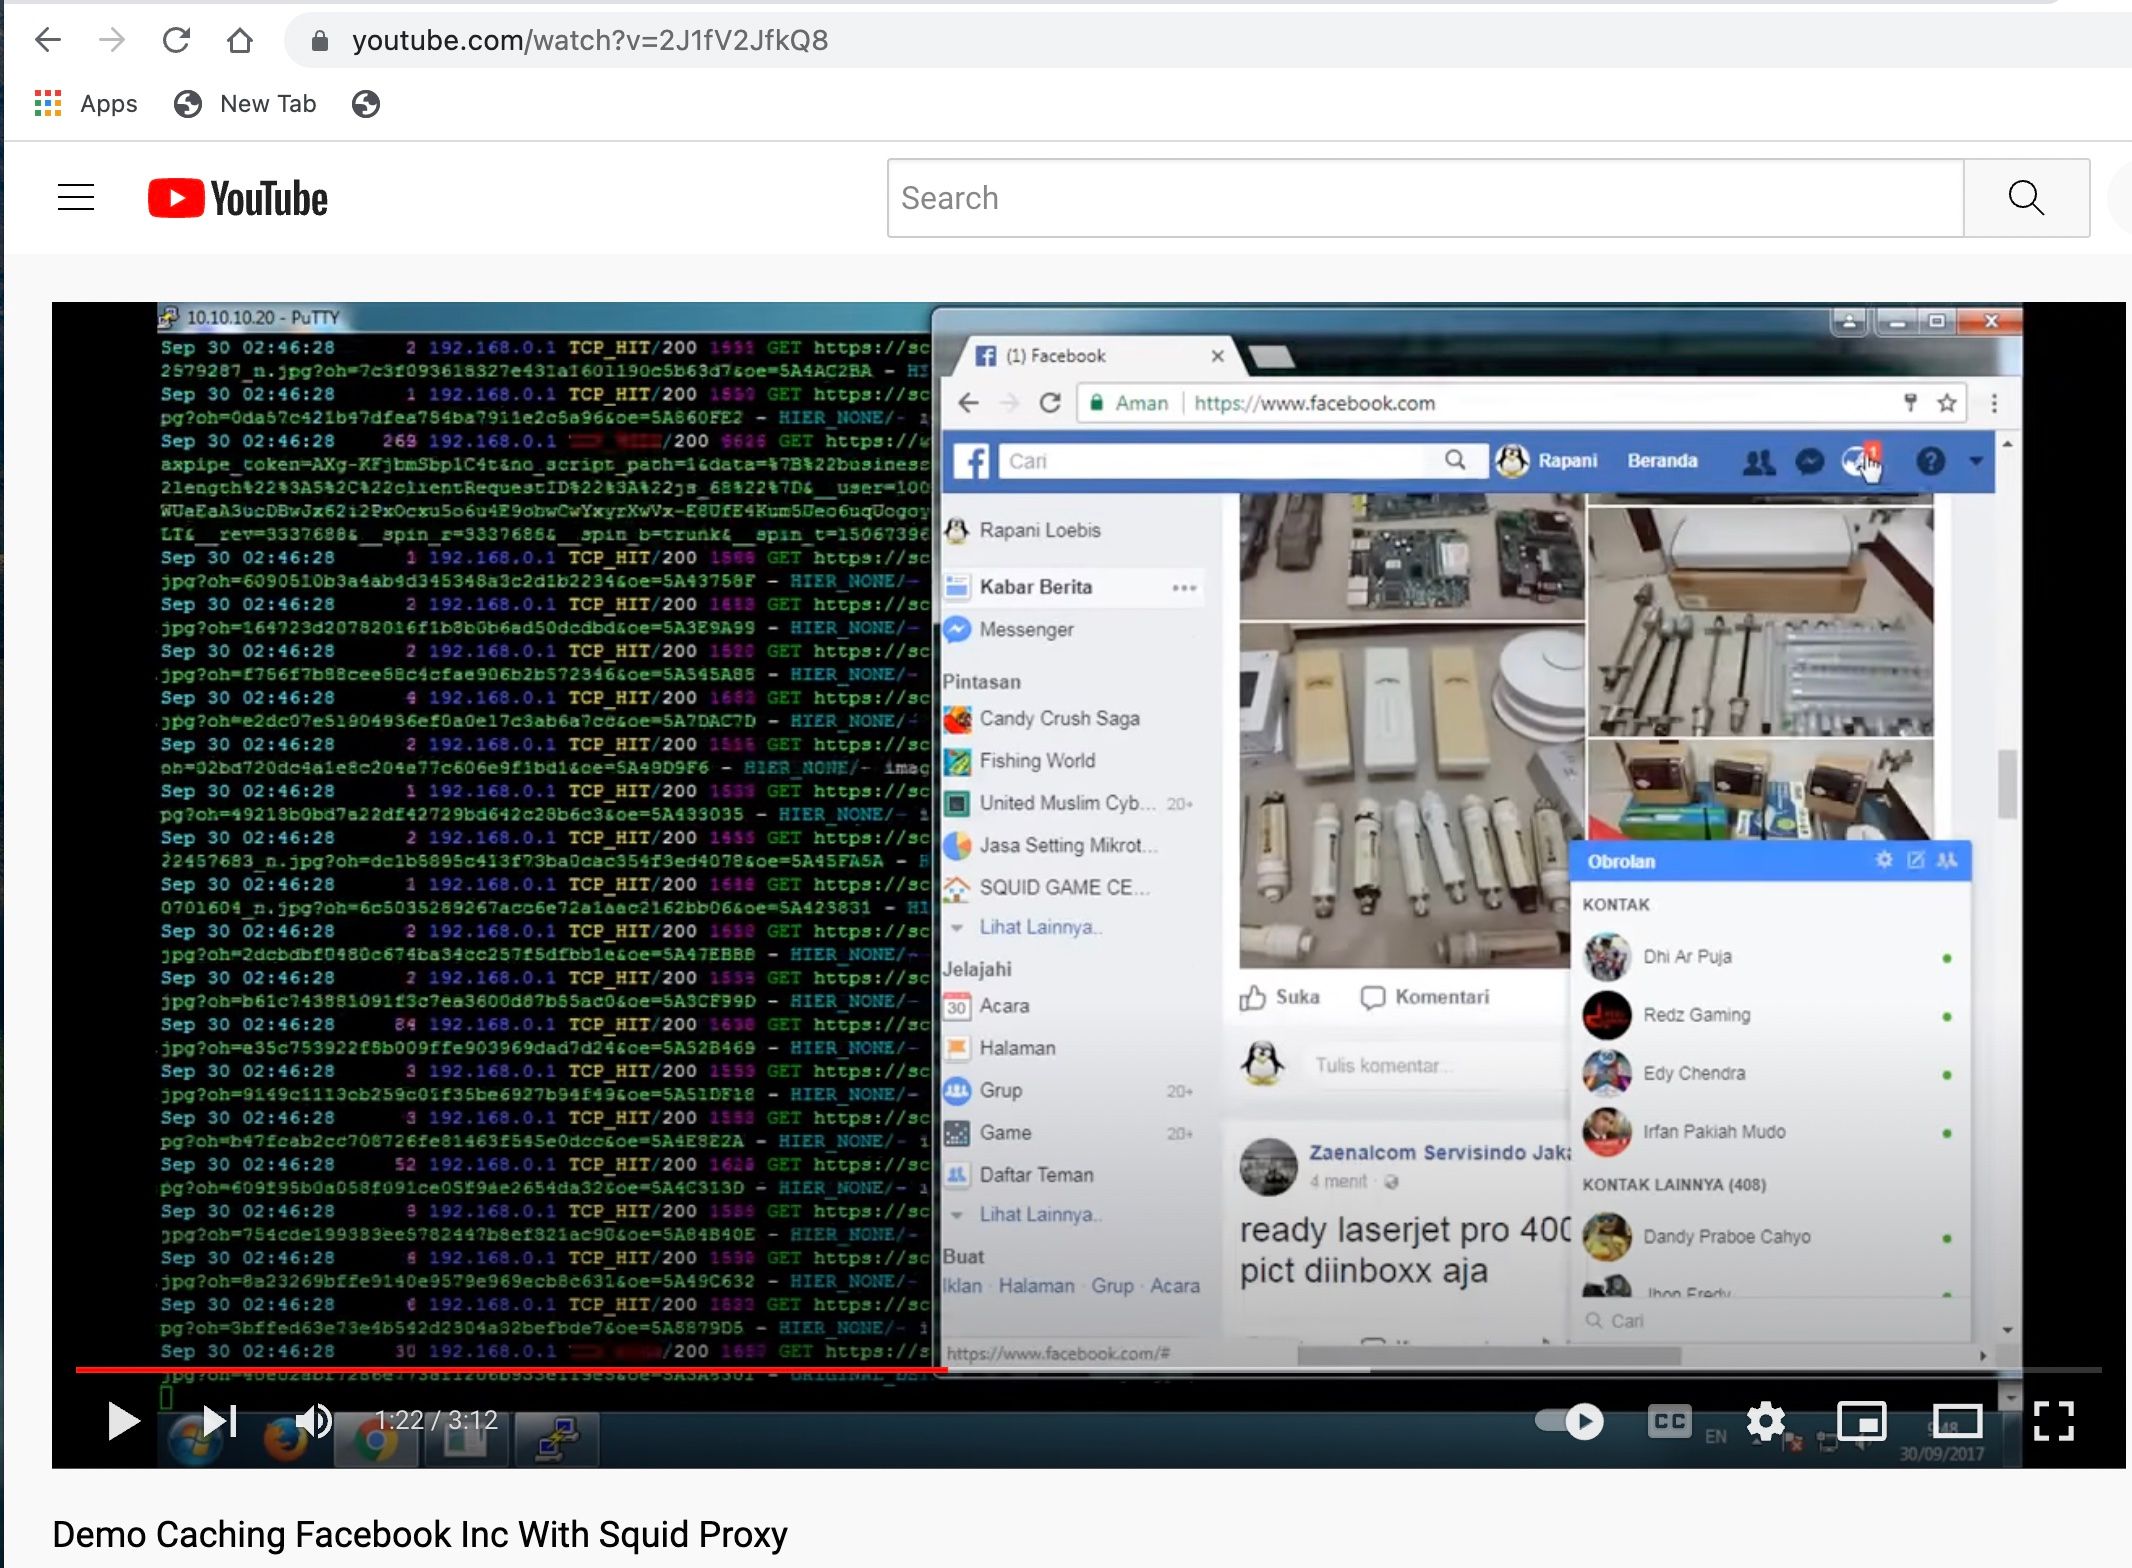Go to the YouTube home via the logo
Image resolution: width=2132 pixels, height=1568 pixels.
pyautogui.click(x=238, y=198)
